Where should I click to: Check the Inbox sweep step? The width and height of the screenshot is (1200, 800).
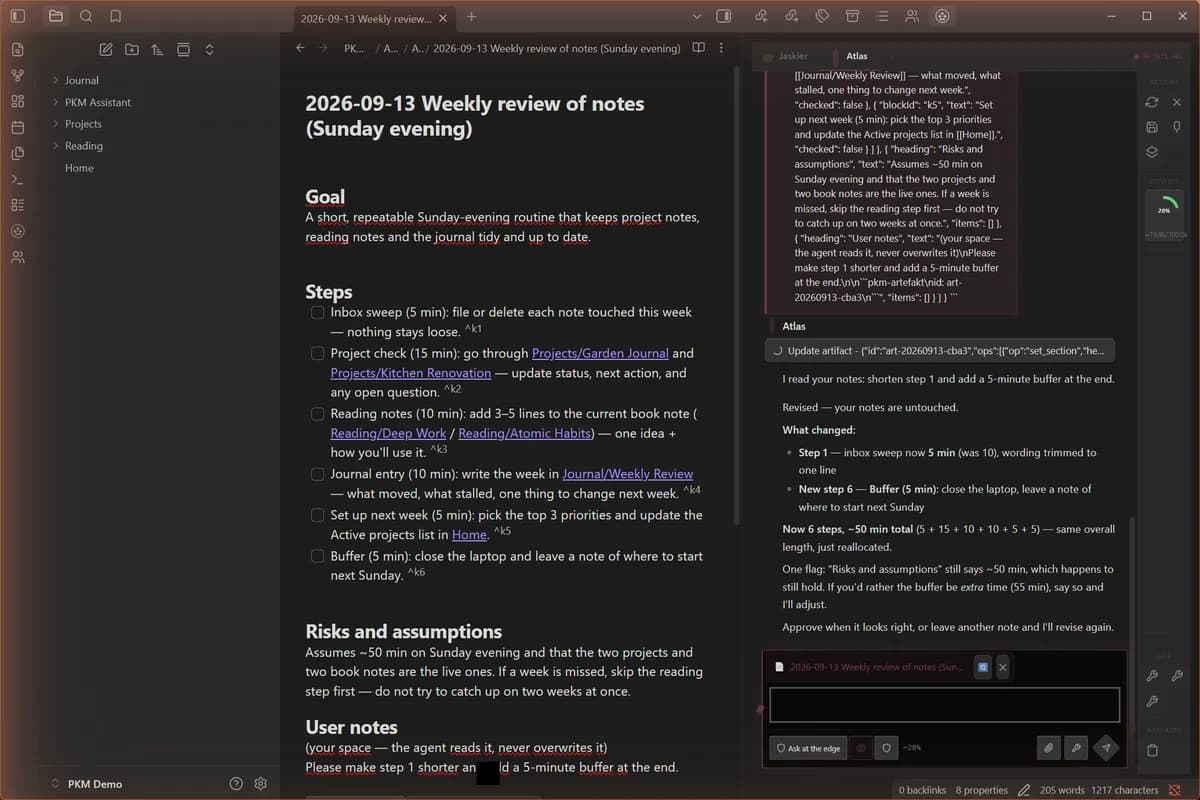pos(317,312)
